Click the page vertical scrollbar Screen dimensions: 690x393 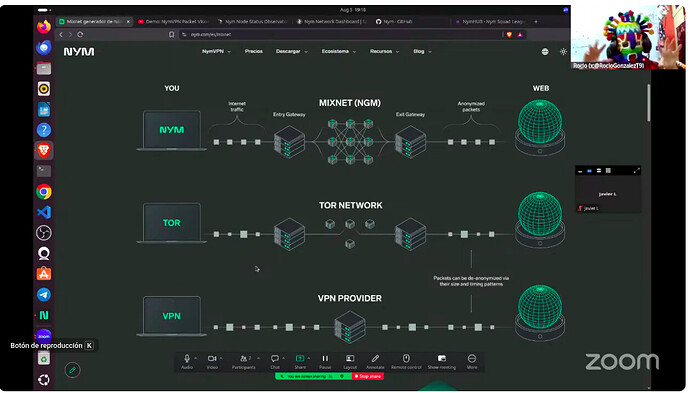[648, 103]
